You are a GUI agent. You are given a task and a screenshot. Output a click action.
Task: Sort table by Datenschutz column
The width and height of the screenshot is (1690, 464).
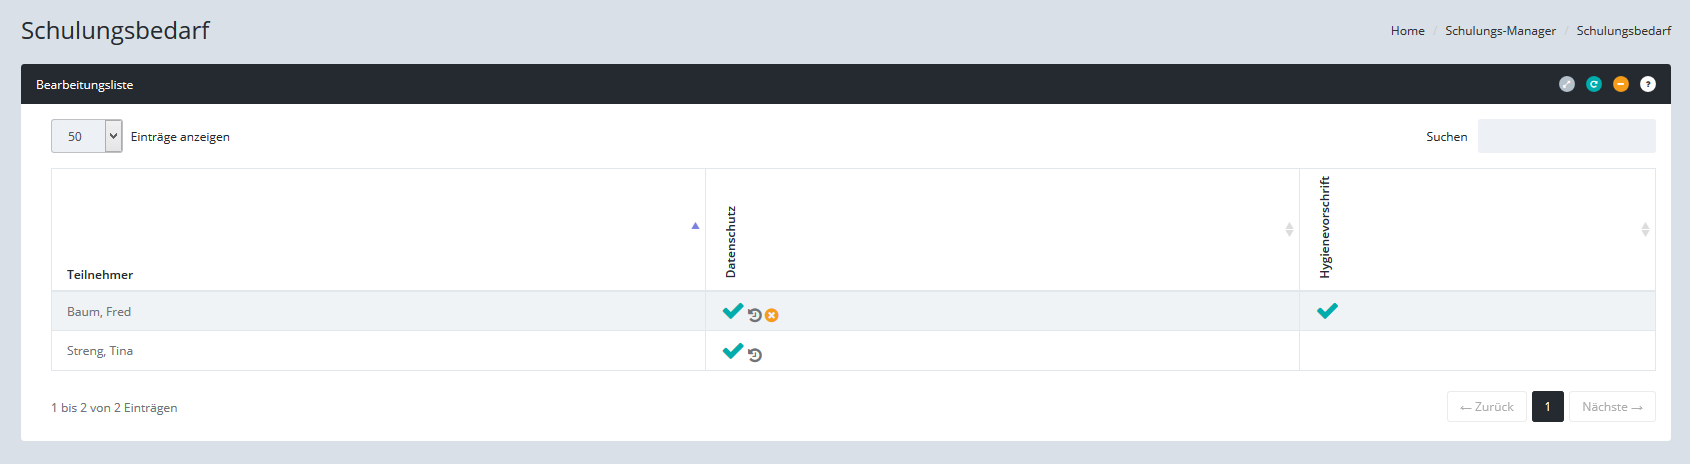pos(731,242)
